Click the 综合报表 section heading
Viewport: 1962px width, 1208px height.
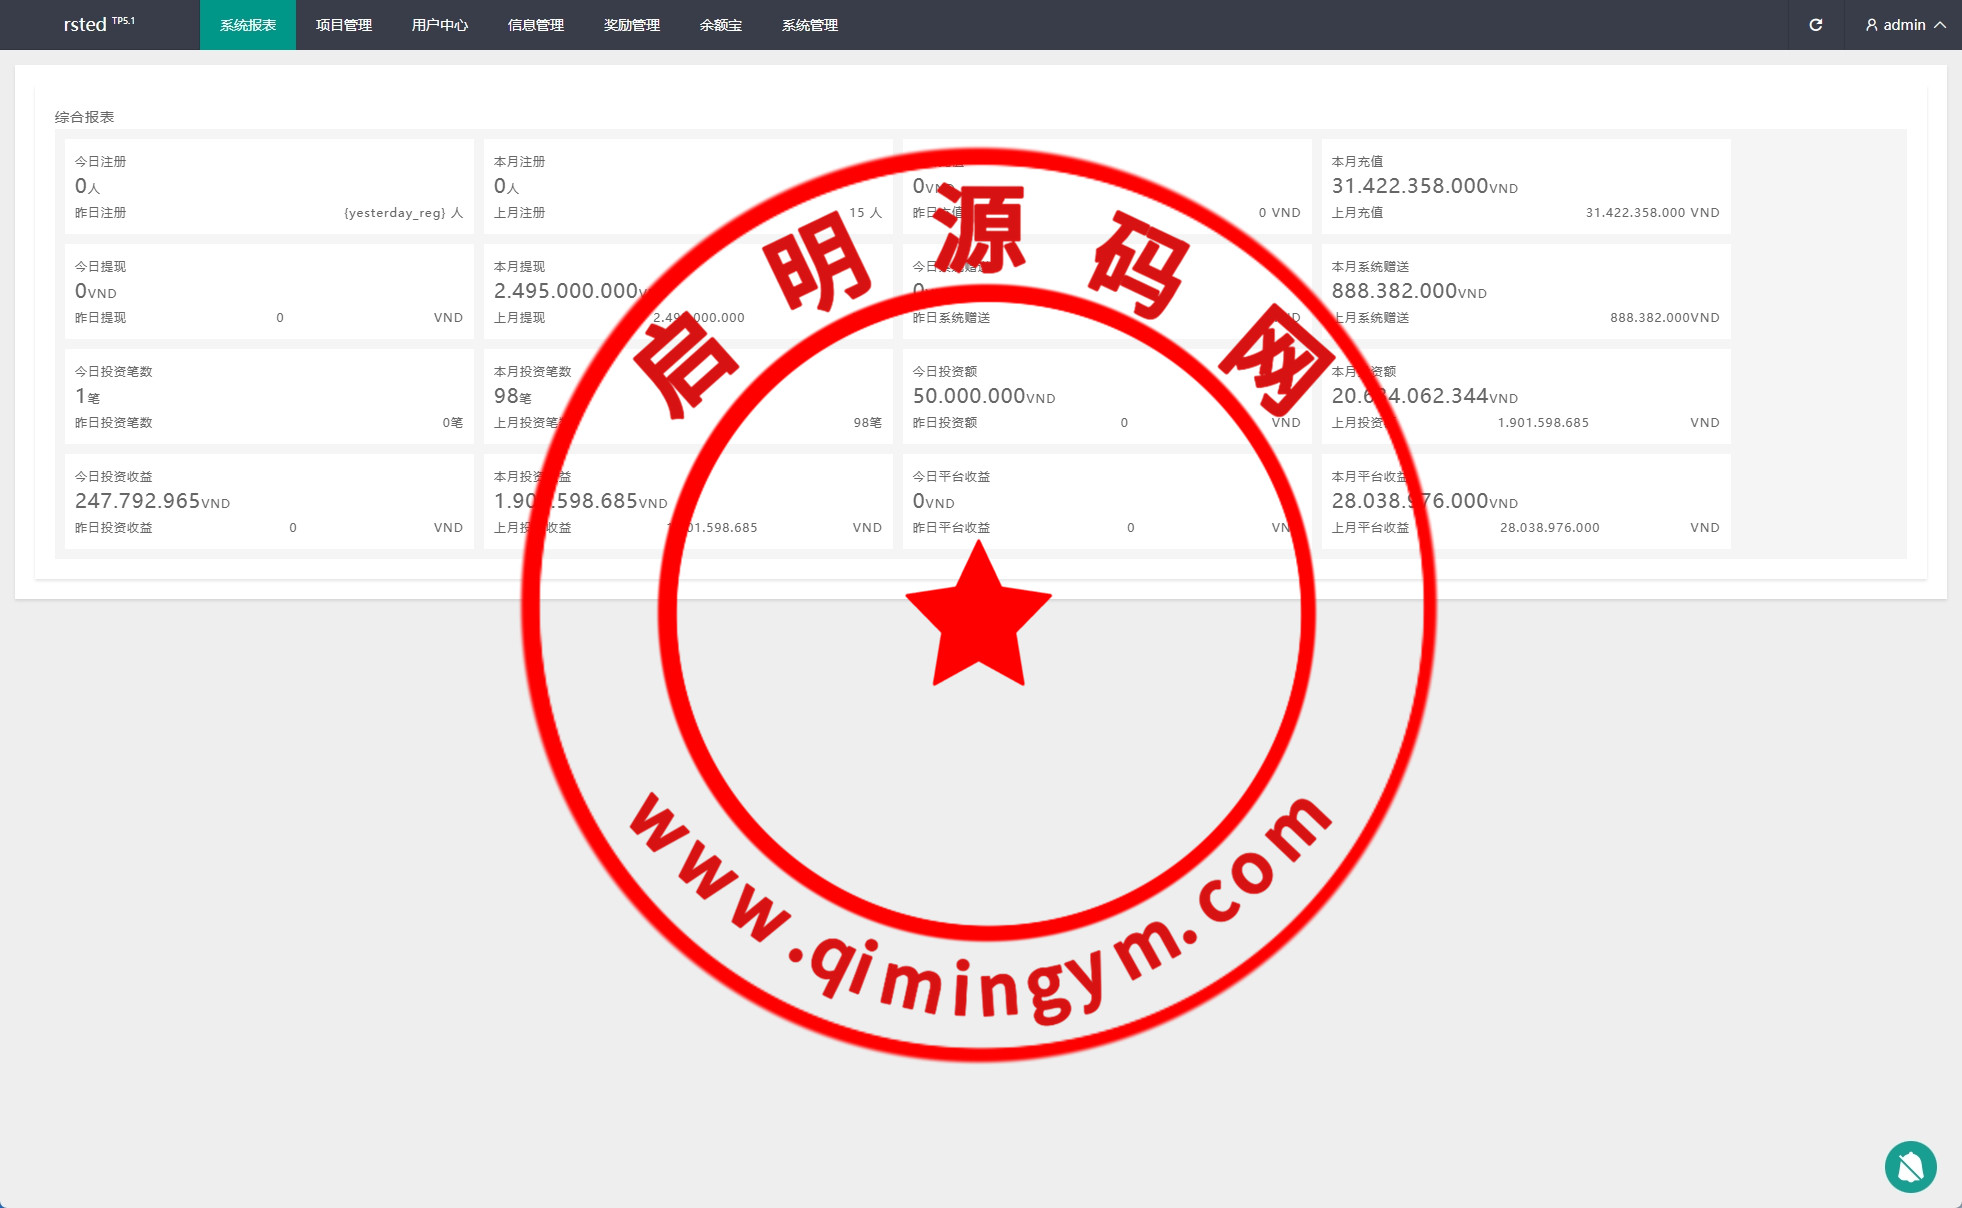pyautogui.click(x=85, y=117)
